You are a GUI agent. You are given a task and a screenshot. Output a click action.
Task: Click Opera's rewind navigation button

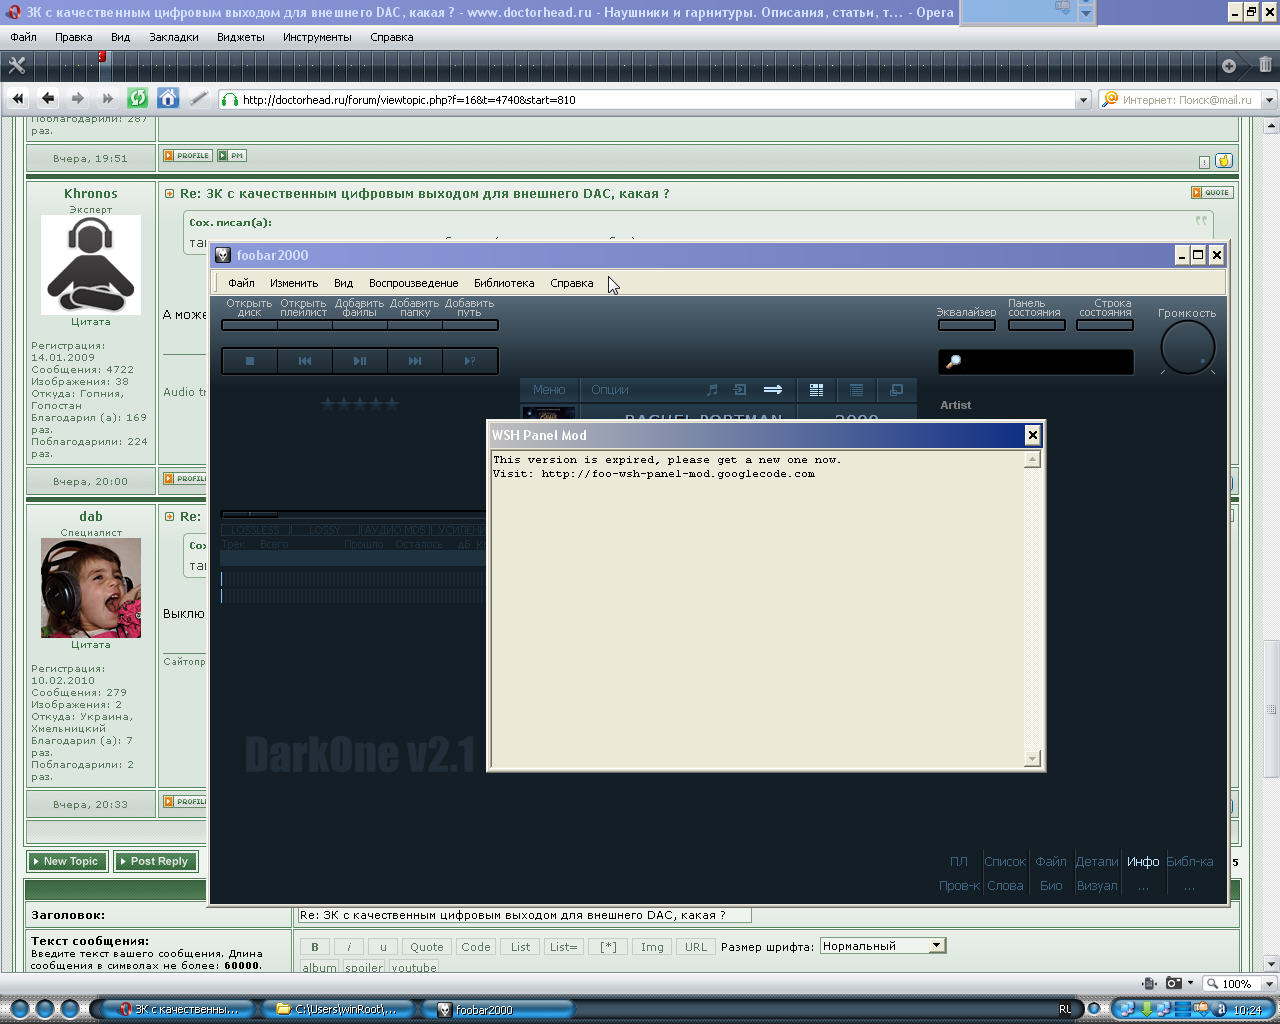click(x=17, y=98)
